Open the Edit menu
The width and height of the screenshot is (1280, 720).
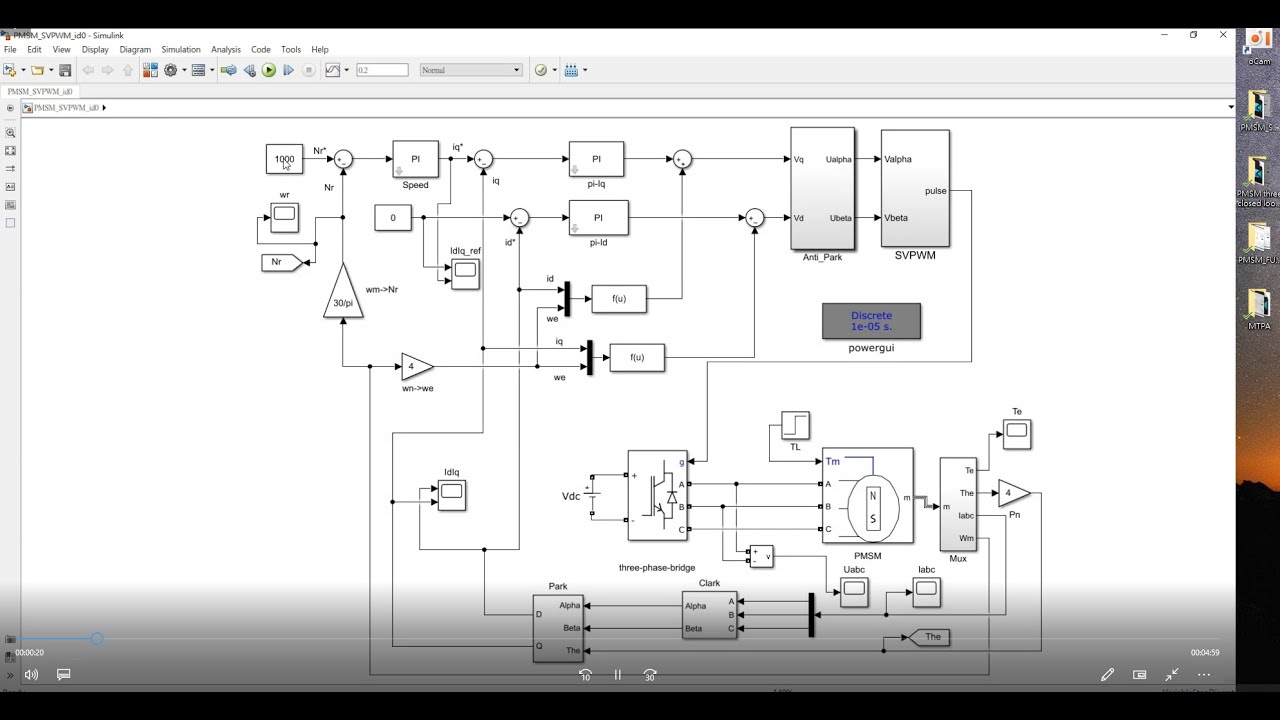34,49
